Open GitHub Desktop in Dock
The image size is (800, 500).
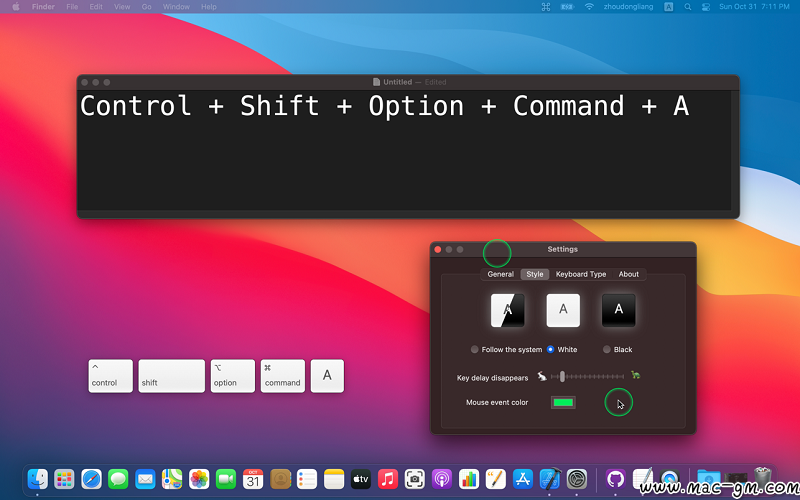[x=616, y=479]
